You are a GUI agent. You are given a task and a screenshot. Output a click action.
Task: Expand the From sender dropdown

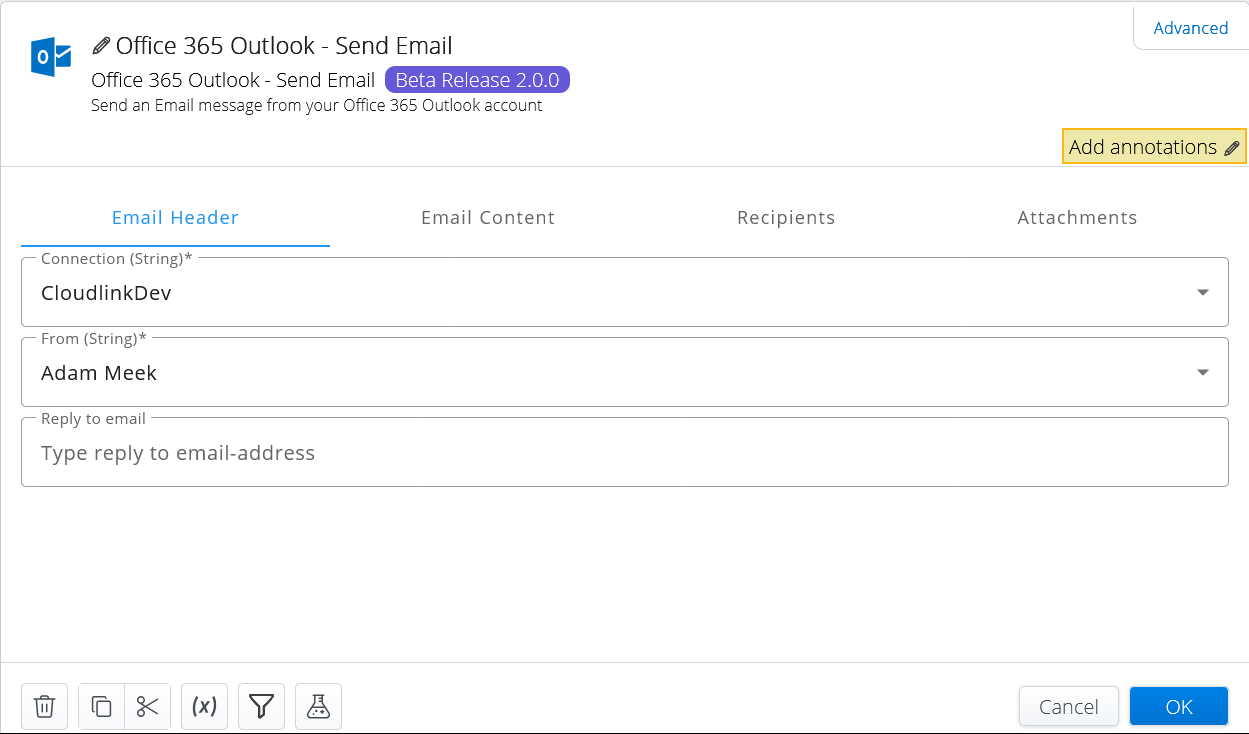point(1203,371)
